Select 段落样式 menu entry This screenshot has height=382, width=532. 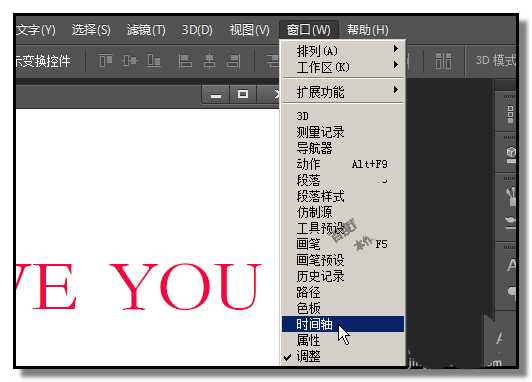click(343, 196)
